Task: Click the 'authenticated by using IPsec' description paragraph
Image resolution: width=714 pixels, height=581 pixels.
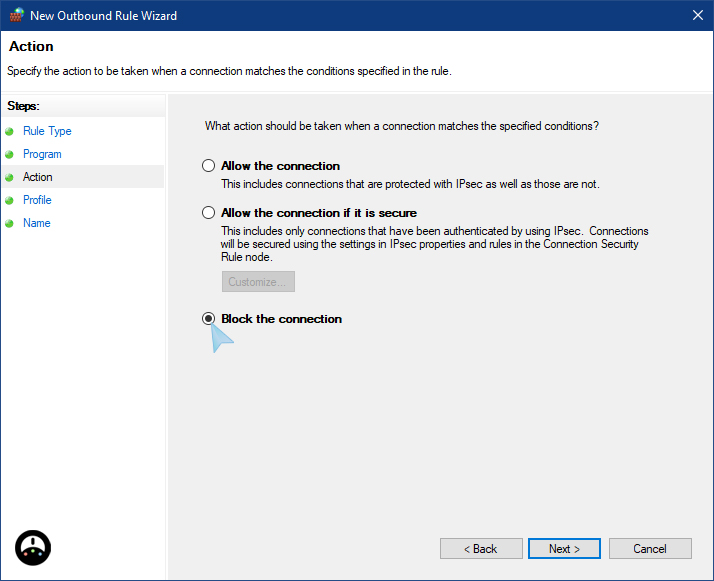Action: [435, 244]
